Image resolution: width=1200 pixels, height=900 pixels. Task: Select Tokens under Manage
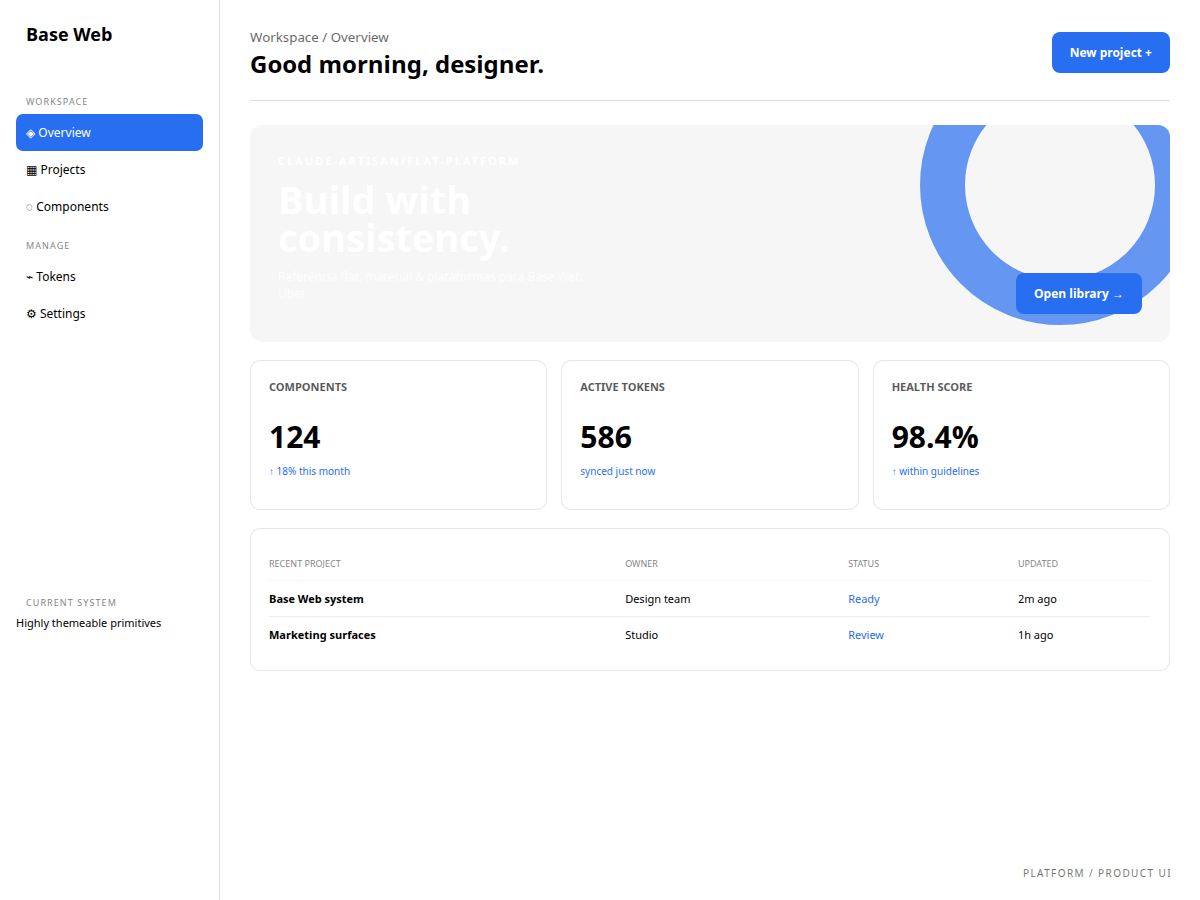pos(109,276)
